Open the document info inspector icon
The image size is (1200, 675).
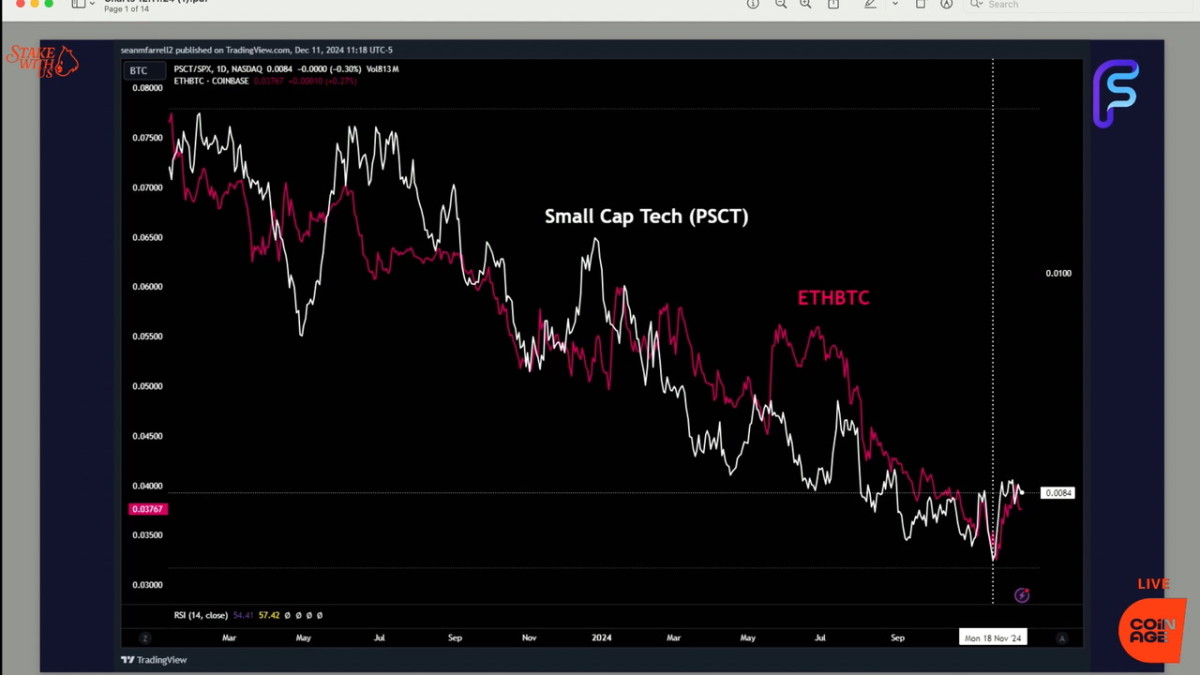point(753,4)
